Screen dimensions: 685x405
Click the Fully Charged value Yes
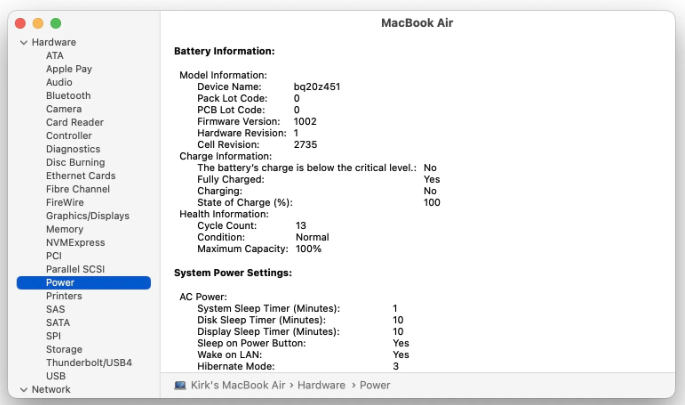pyautogui.click(x=432, y=180)
